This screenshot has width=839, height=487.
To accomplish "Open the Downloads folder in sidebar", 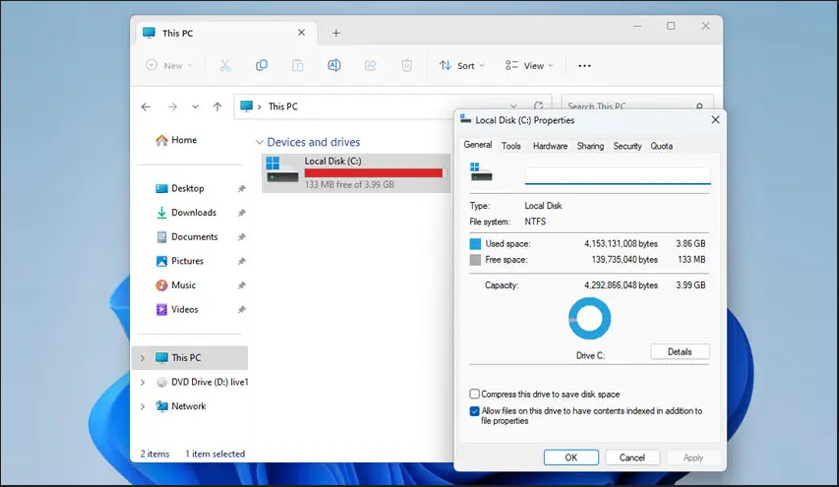I will point(192,213).
